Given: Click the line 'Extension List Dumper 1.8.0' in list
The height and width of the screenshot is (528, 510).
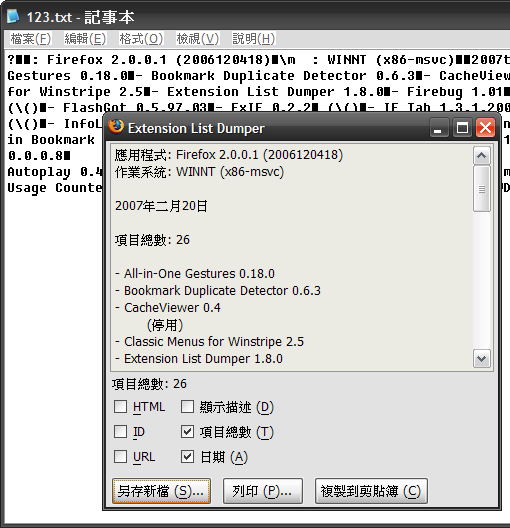Looking at the screenshot, I should click(x=199, y=359).
